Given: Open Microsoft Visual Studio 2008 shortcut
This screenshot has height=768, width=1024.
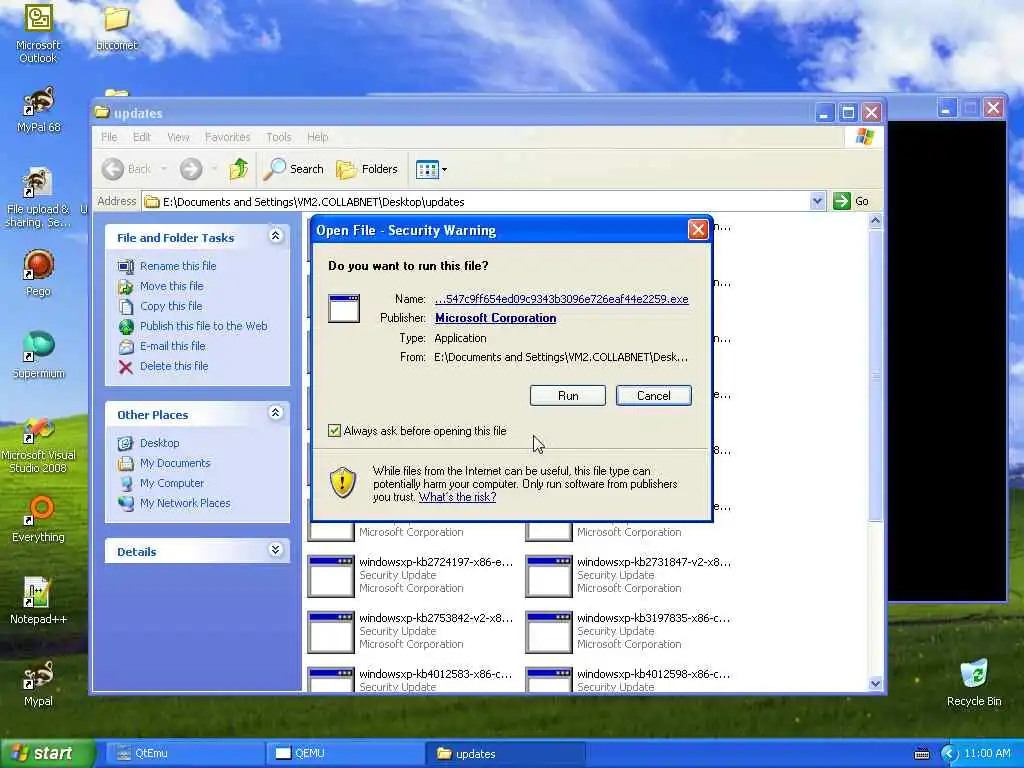Looking at the screenshot, I should (x=38, y=444).
